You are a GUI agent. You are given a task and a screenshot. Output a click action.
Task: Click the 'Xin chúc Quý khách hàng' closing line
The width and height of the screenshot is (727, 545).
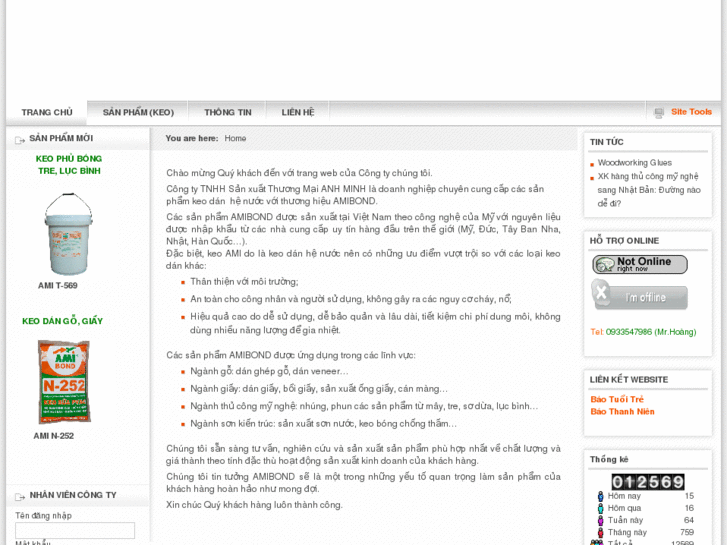(x=255, y=505)
